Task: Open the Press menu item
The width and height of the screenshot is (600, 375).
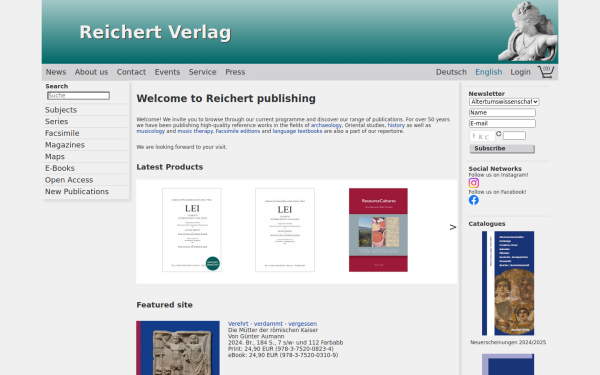Action: point(235,72)
